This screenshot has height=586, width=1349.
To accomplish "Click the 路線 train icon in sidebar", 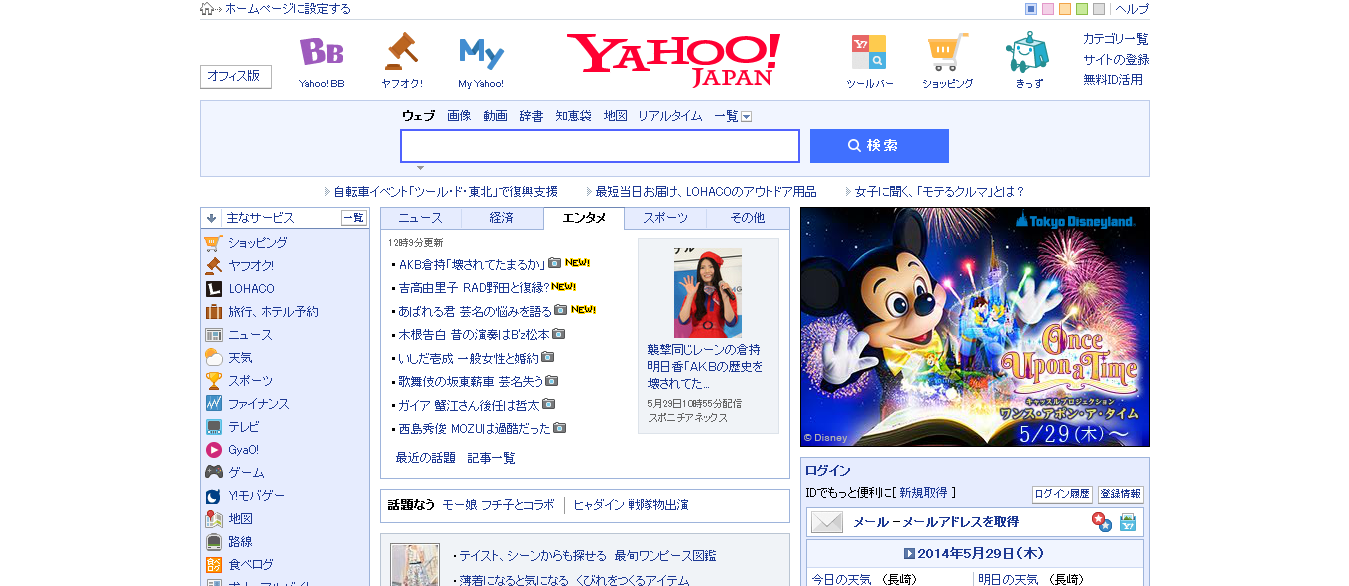I will point(213,542).
